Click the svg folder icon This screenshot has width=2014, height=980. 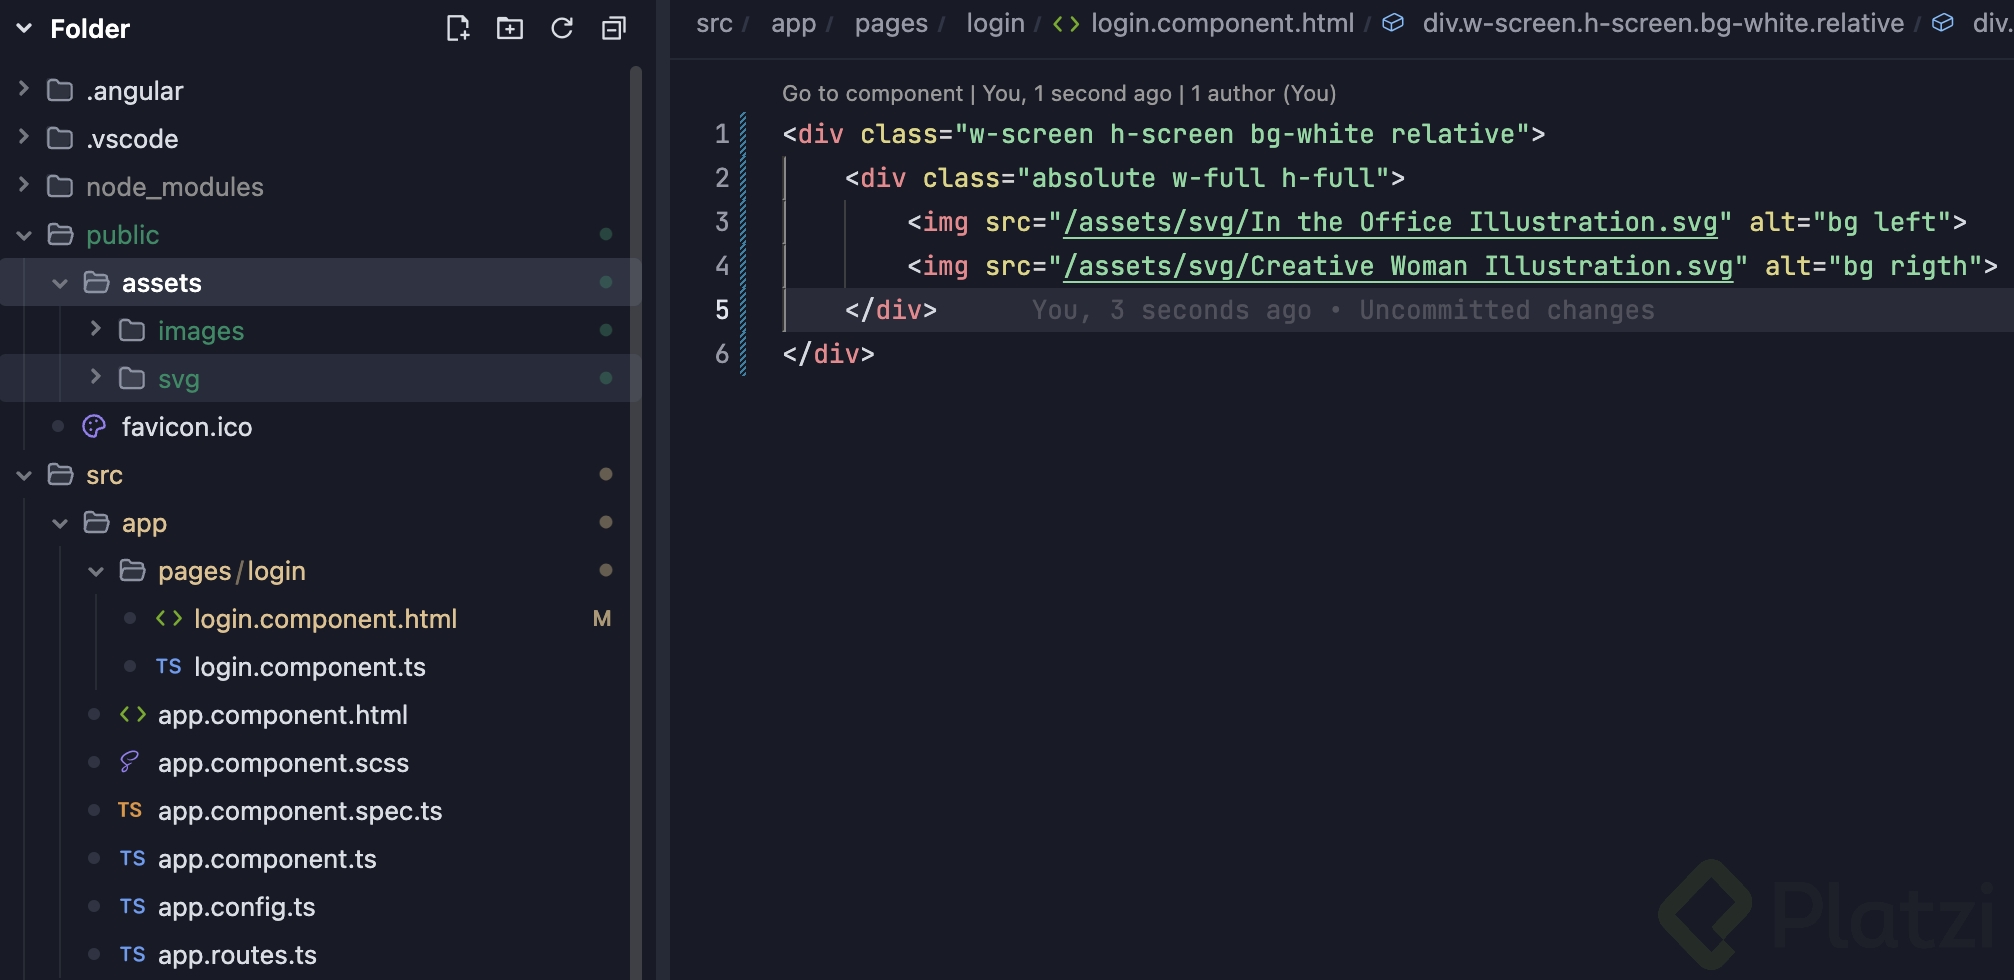(x=132, y=378)
